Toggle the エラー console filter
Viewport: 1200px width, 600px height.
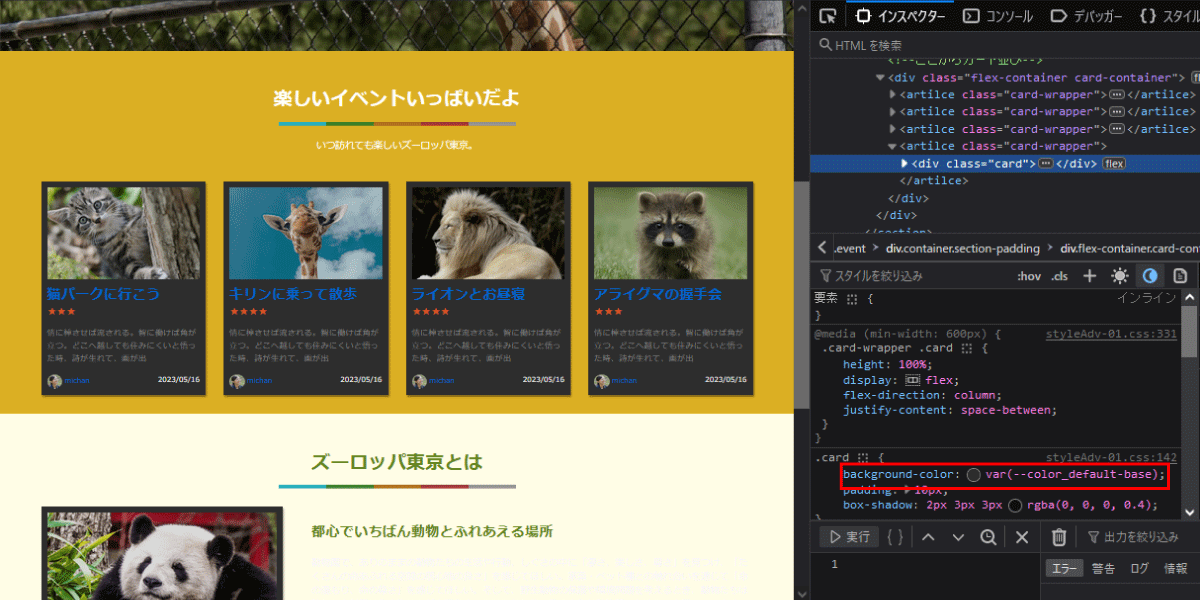click(1063, 568)
